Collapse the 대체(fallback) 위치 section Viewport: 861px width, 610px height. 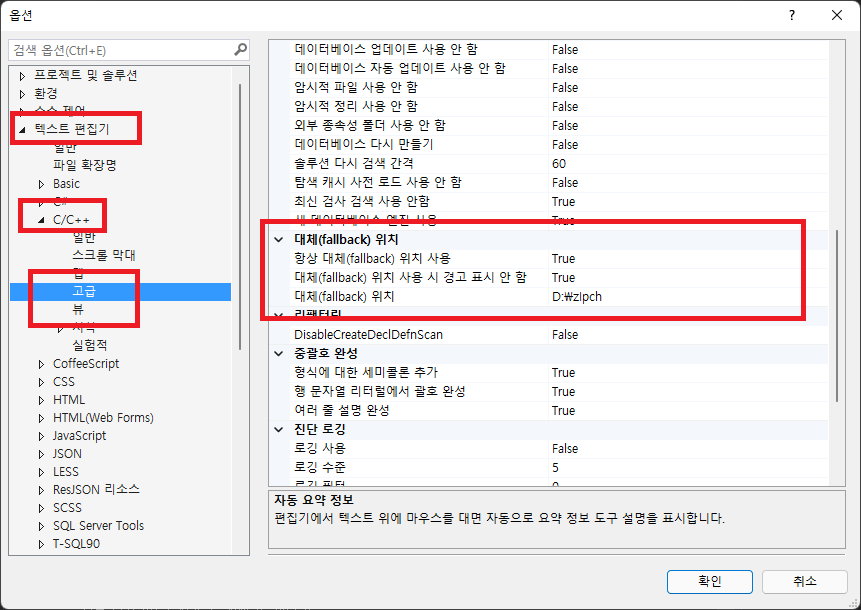tap(279, 239)
